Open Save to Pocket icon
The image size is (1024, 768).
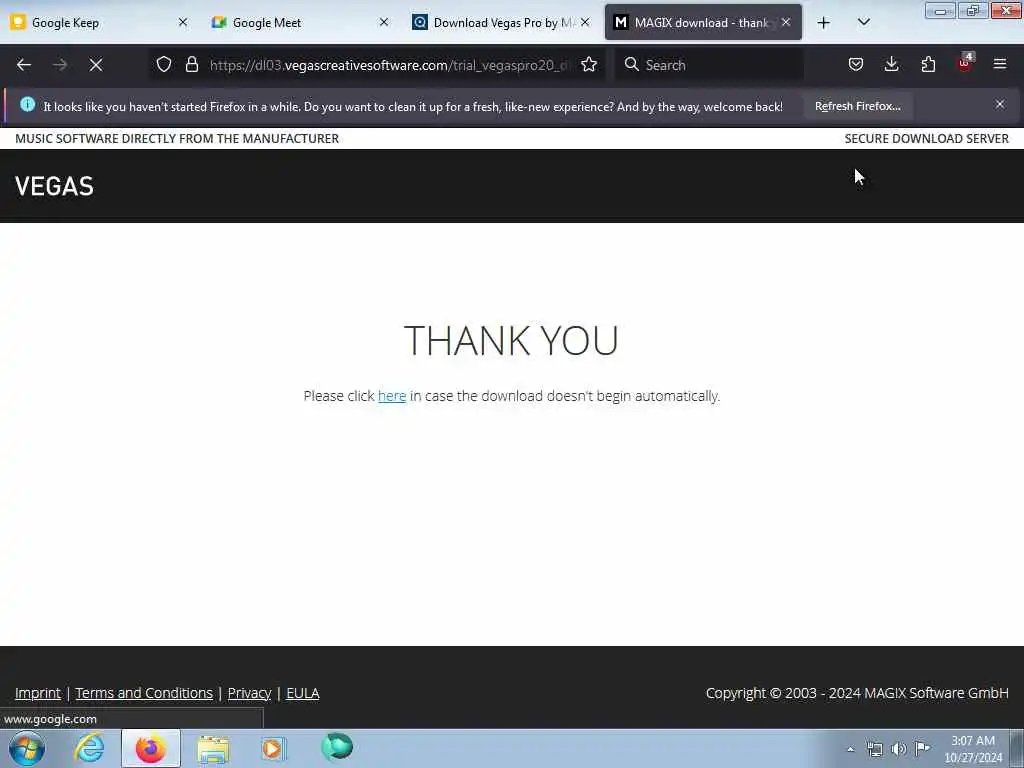(856, 64)
